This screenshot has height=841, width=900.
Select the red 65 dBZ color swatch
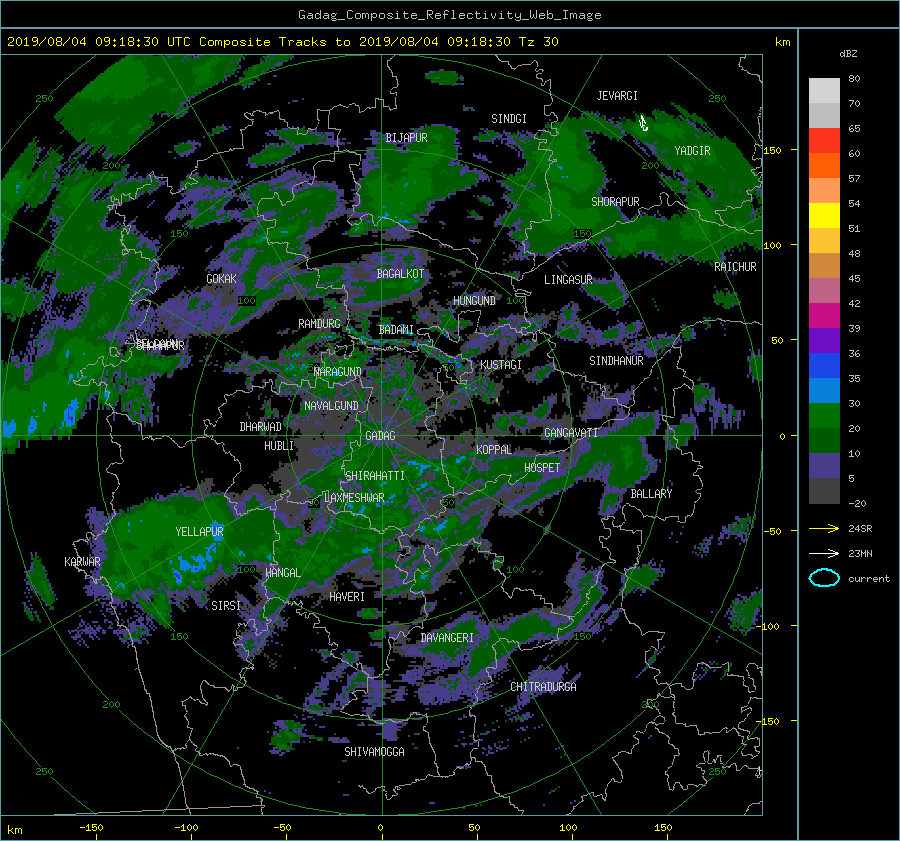pyautogui.click(x=824, y=140)
